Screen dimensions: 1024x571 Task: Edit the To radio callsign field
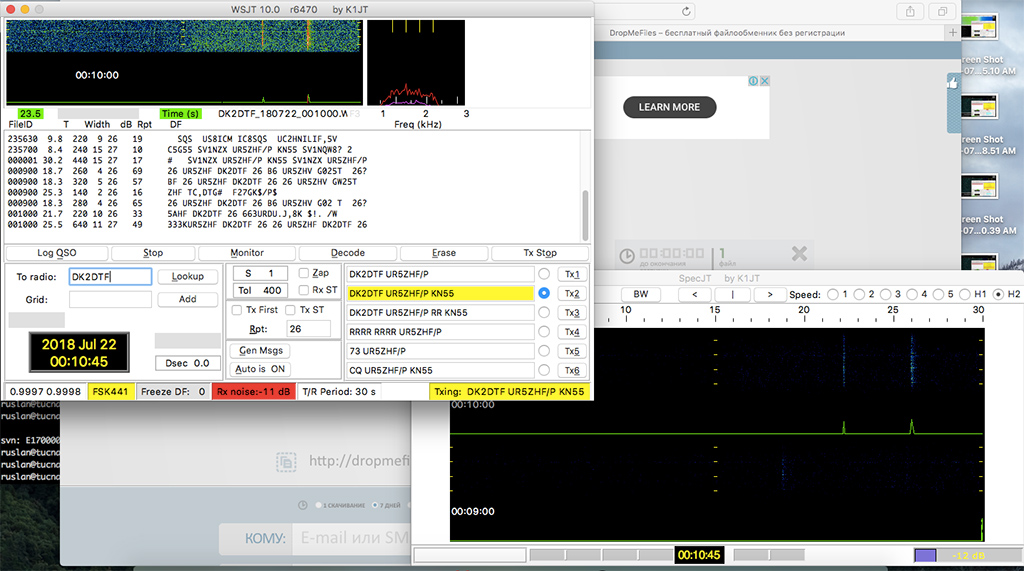click(x=110, y=276)
